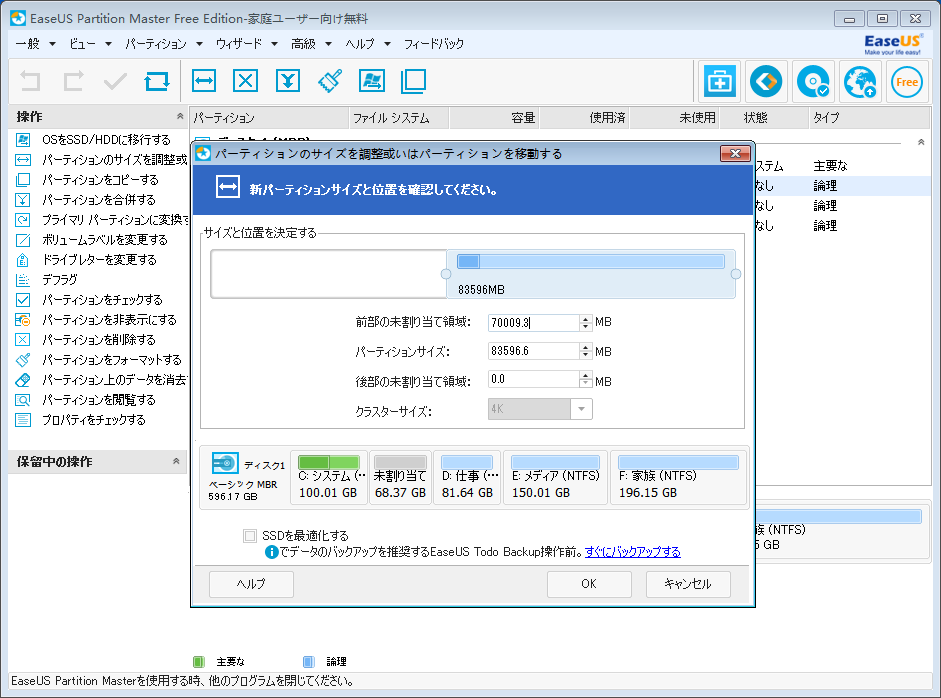
Task: Open the すぐにバックアップする link
Action: click(x=633, y=552)
